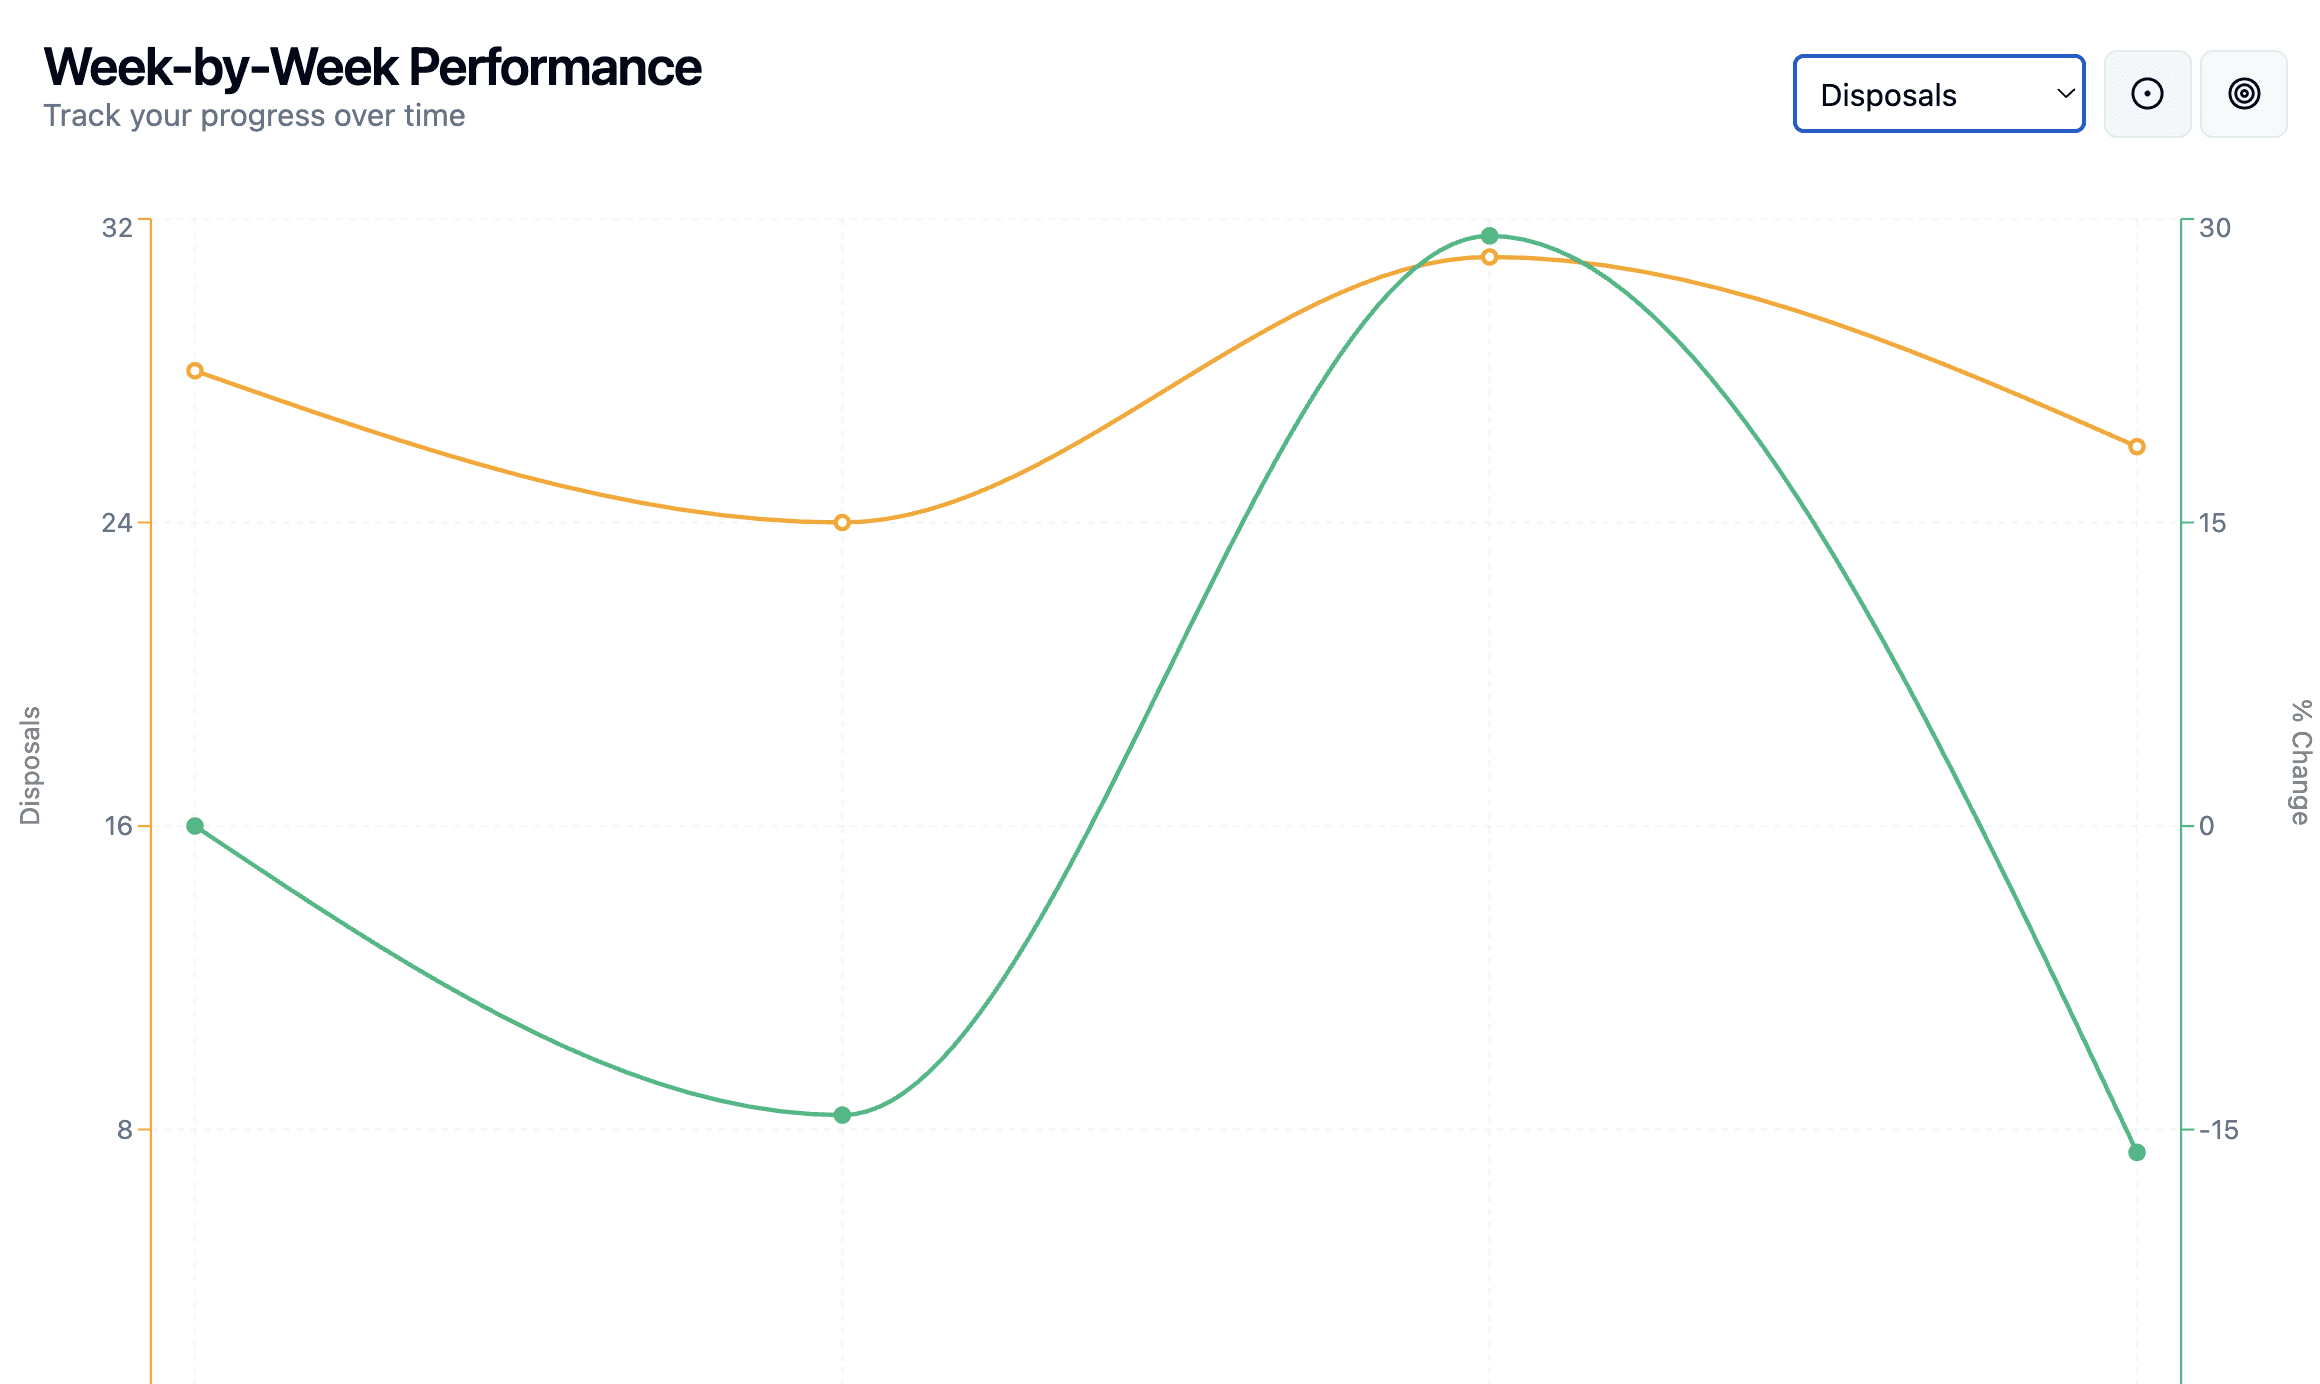This screenshot has width=2320, height=1384.
Task: Click the 32 tick label on left axis
Action: (x=117, y=228)
